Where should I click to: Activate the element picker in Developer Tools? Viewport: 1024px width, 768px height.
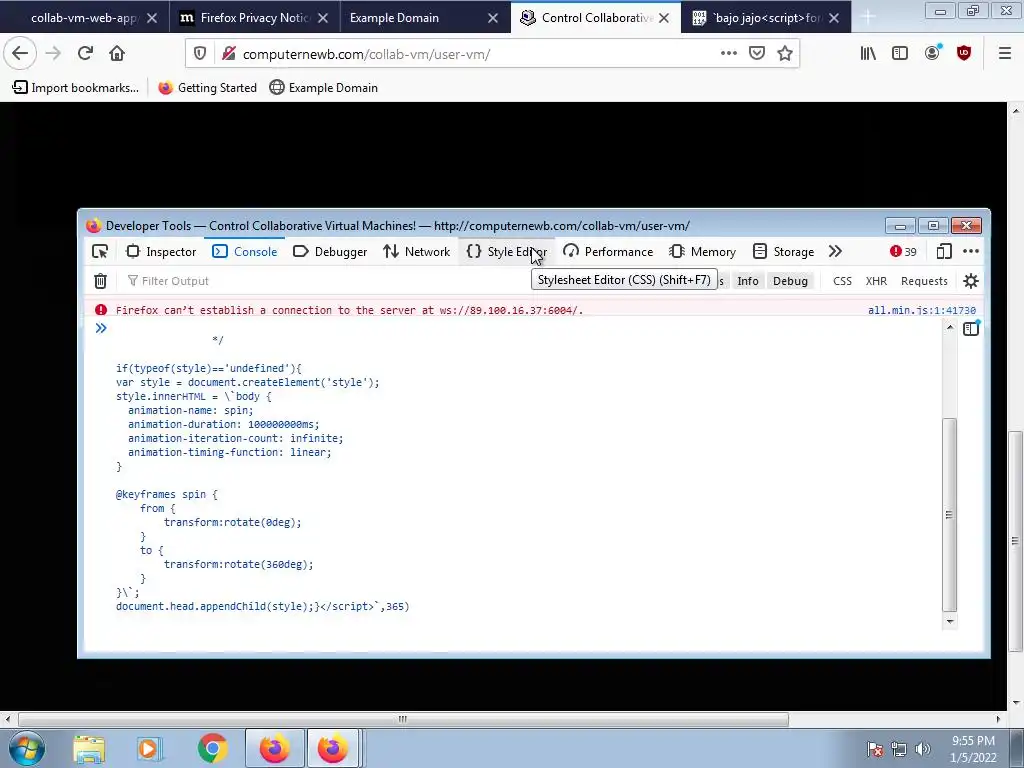point(100,251)
